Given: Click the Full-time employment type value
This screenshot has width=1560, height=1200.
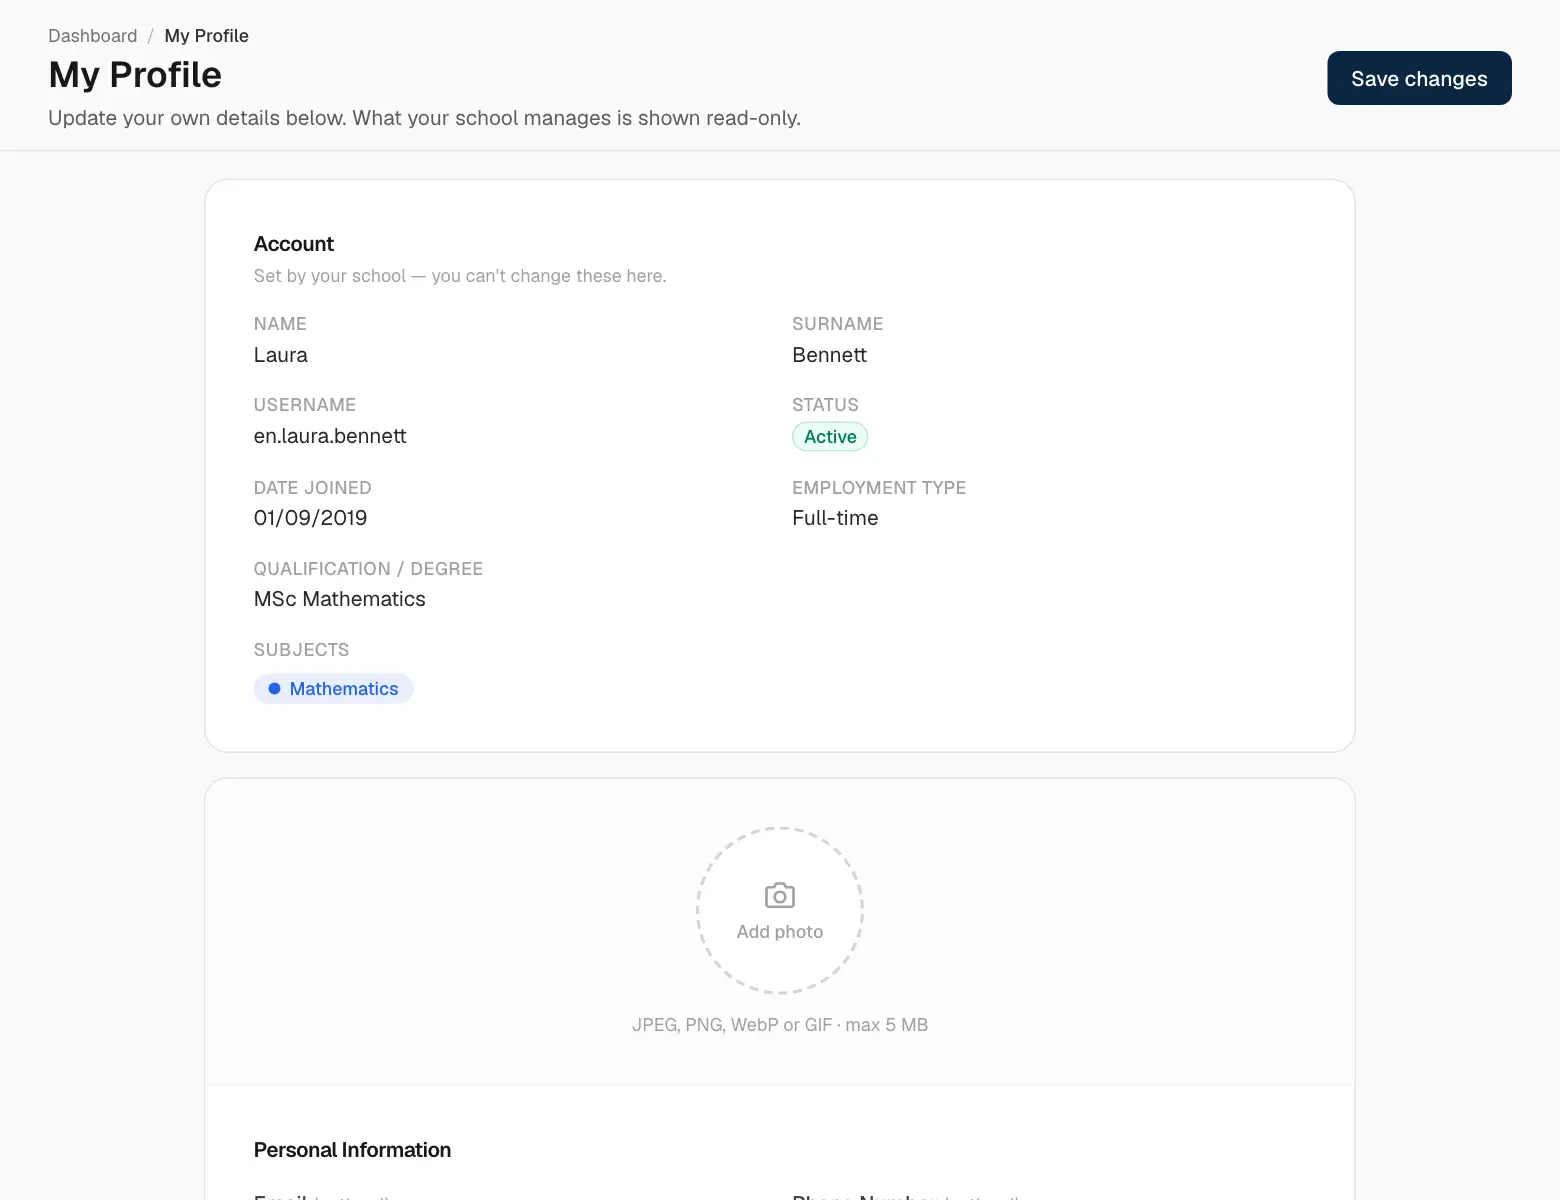Looking at the screenshot, I should point(835,518).
